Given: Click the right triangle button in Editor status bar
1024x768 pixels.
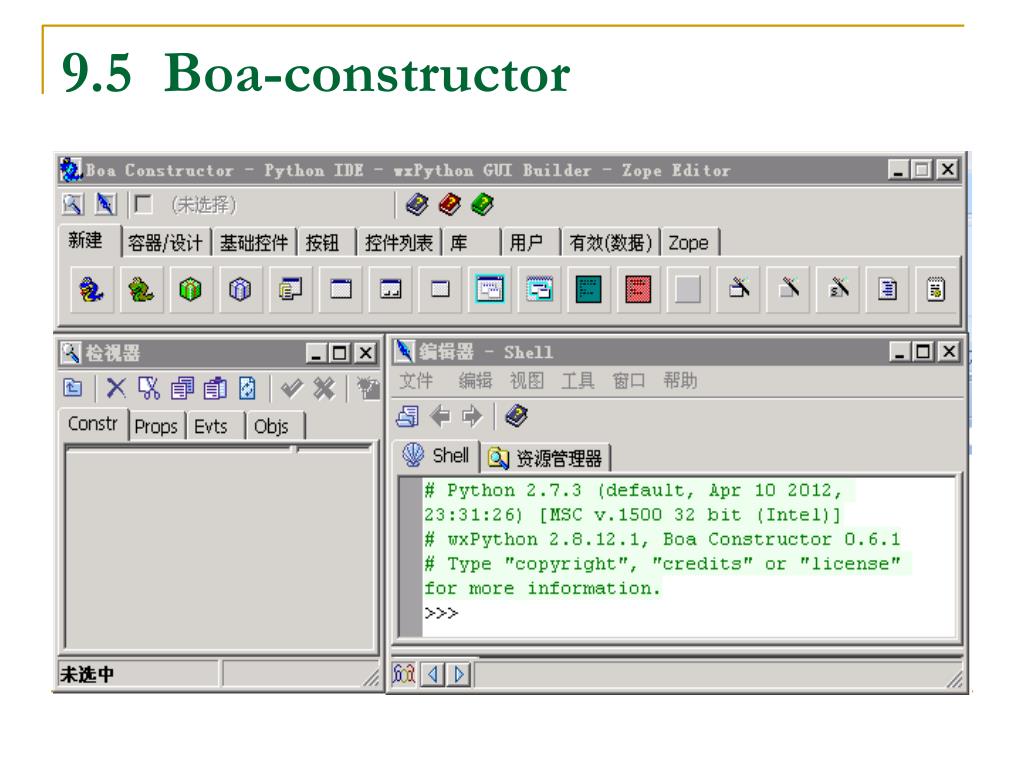Looking at the screenshot, I should click(459, 673).
